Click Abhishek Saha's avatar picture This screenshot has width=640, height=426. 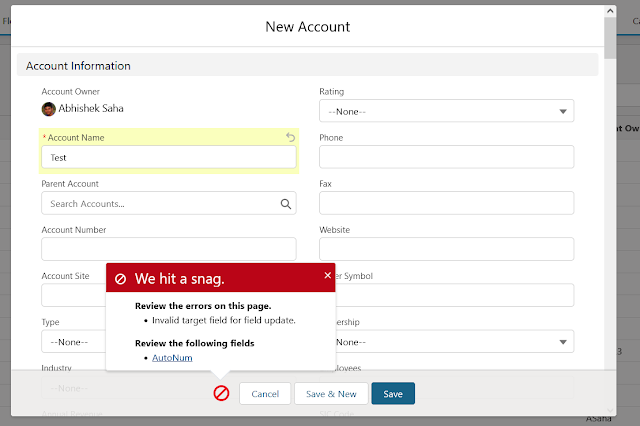tap(49, 109)
